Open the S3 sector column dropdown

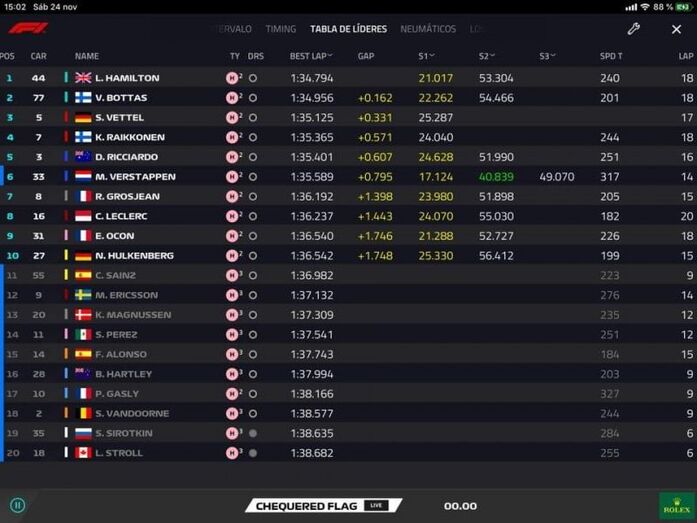(x=548, y=56)
